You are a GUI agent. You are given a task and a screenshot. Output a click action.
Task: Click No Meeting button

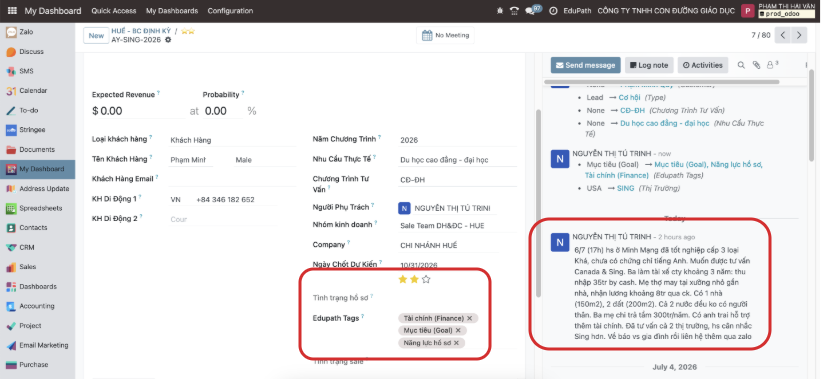pos(446,36)
